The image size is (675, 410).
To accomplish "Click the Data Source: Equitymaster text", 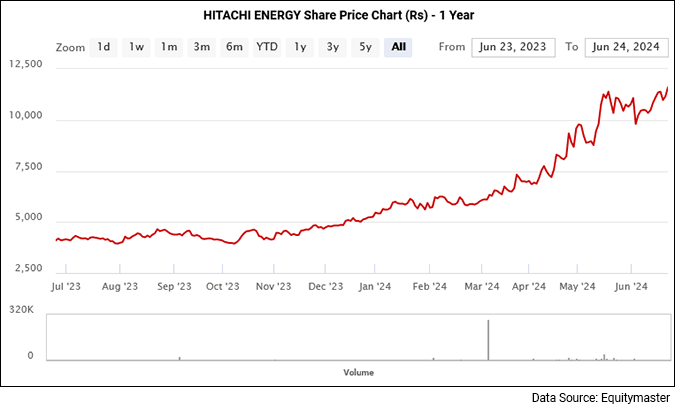I will [601, 398].
